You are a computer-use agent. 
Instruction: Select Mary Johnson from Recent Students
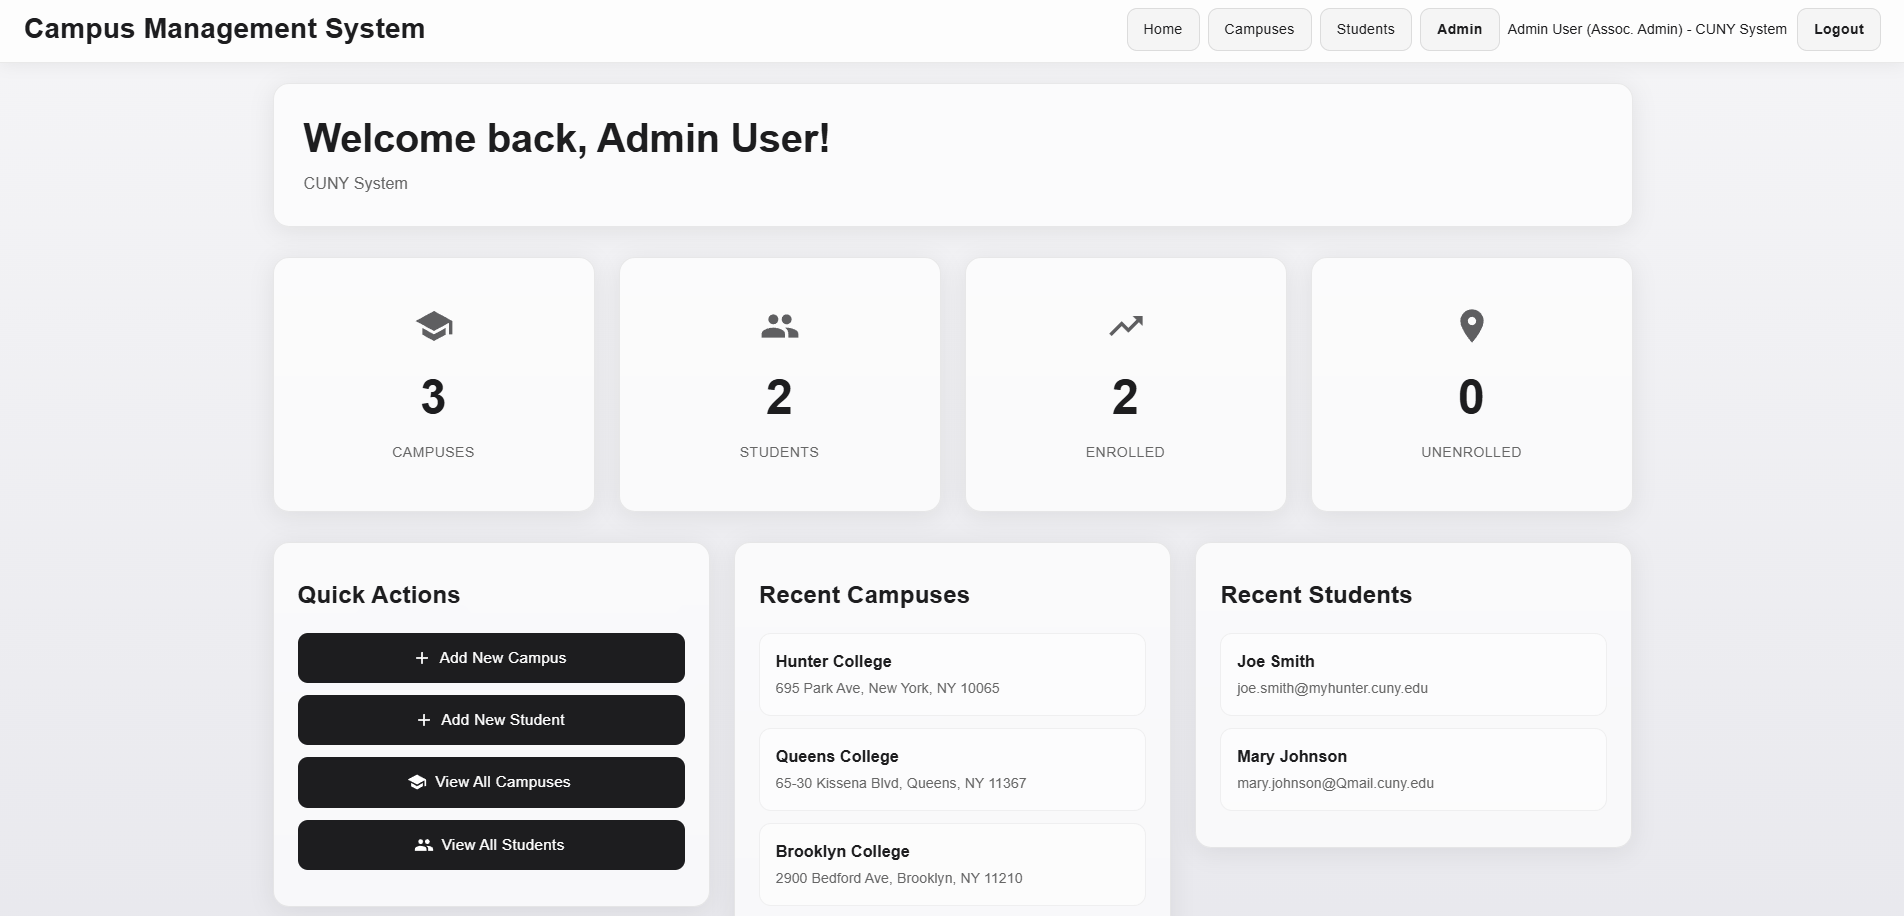(x=1412, y=768)
